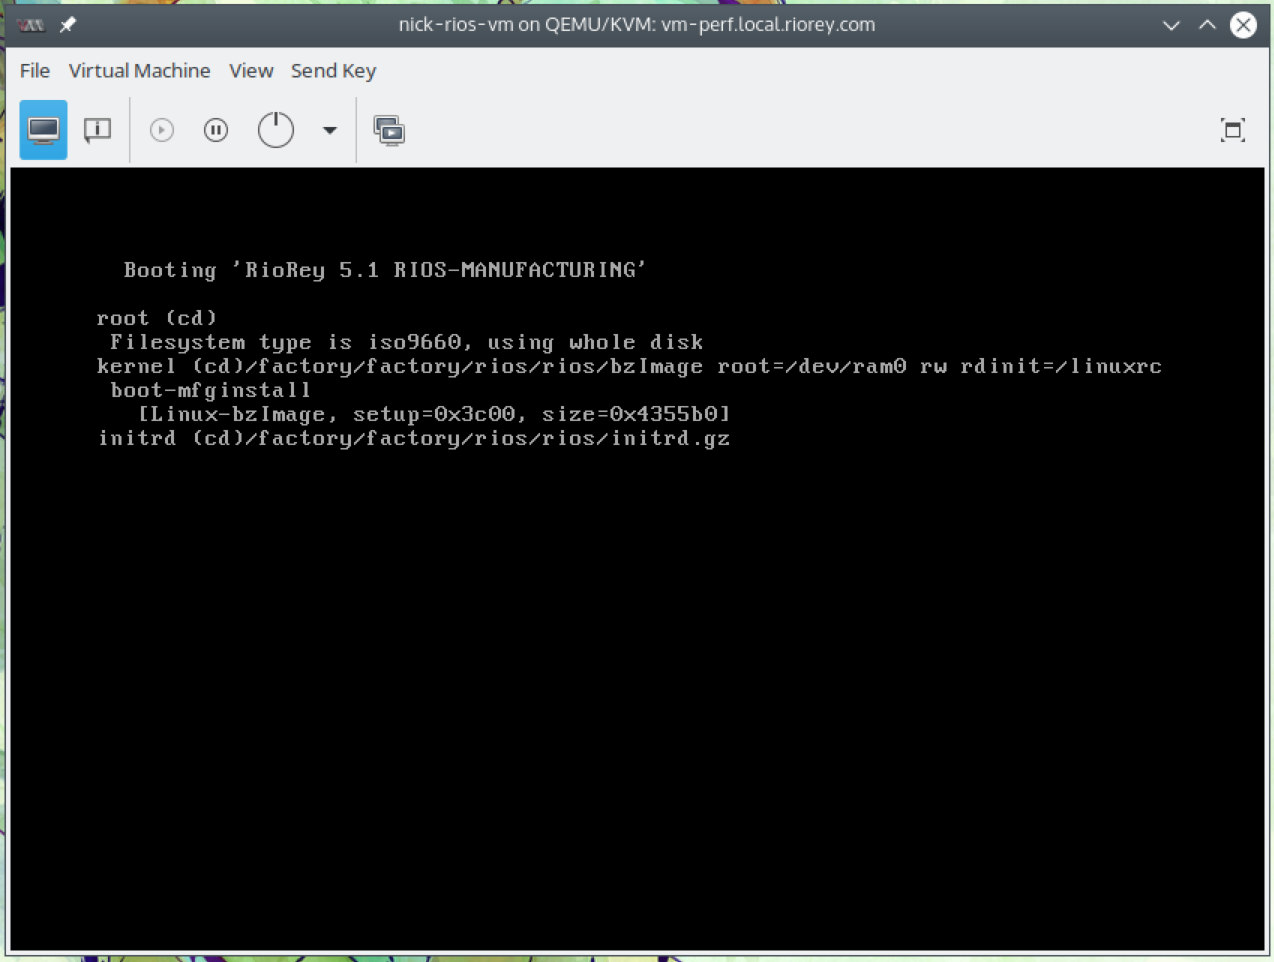Click the kernel bzImage command line

629,366
